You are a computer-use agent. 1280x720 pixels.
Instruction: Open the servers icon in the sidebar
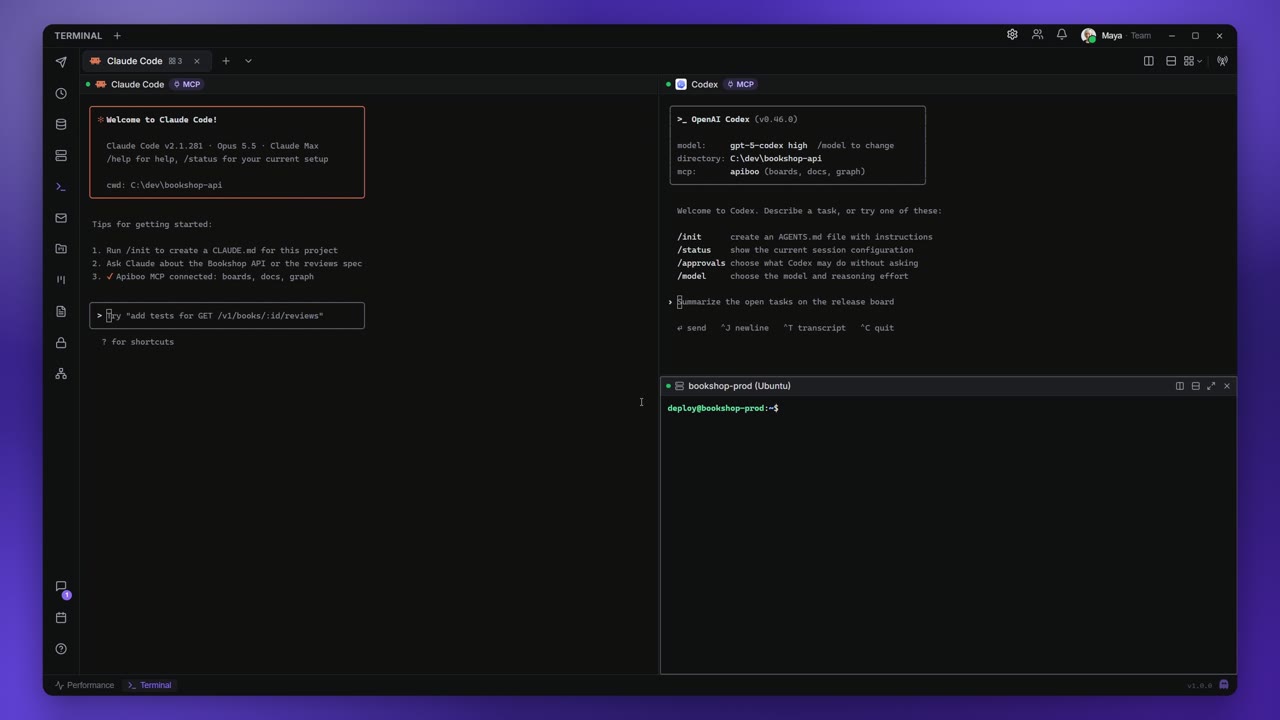61,156
